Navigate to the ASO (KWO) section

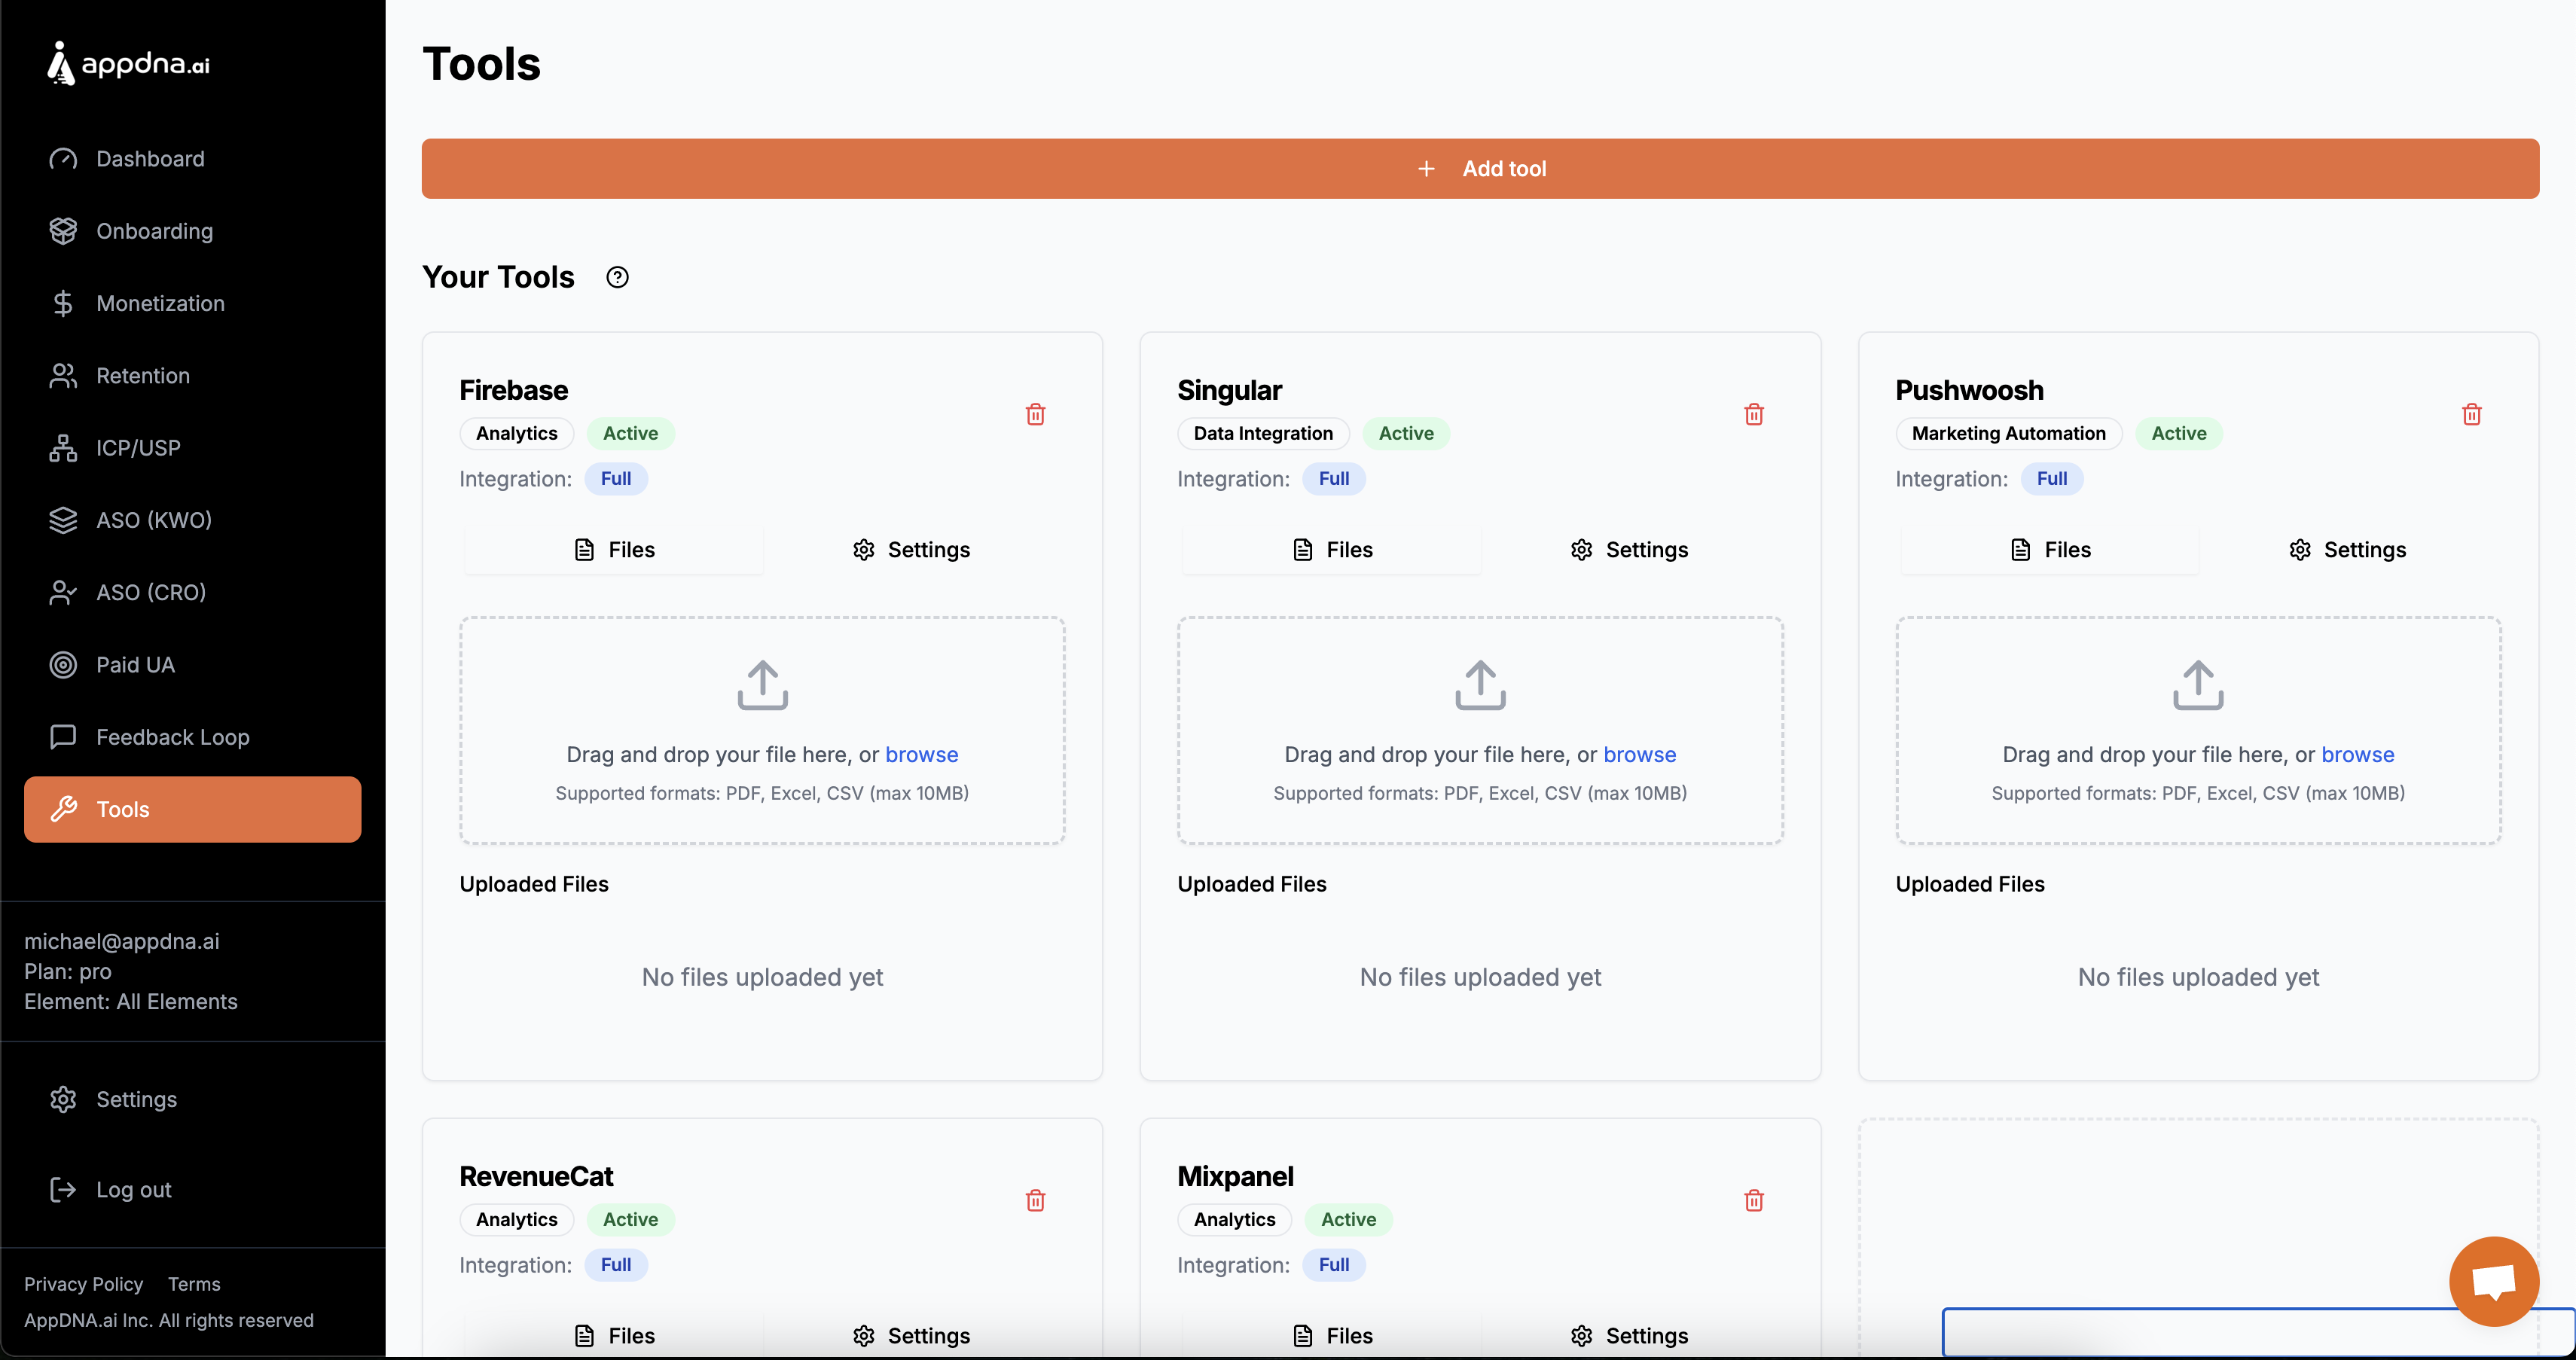point(153,520)
